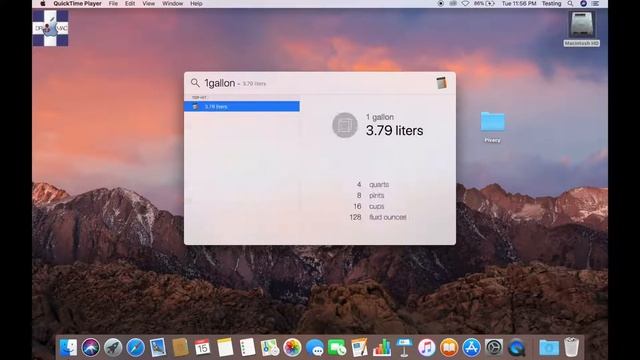Click the screen recording stop icon

coord(441,4)
